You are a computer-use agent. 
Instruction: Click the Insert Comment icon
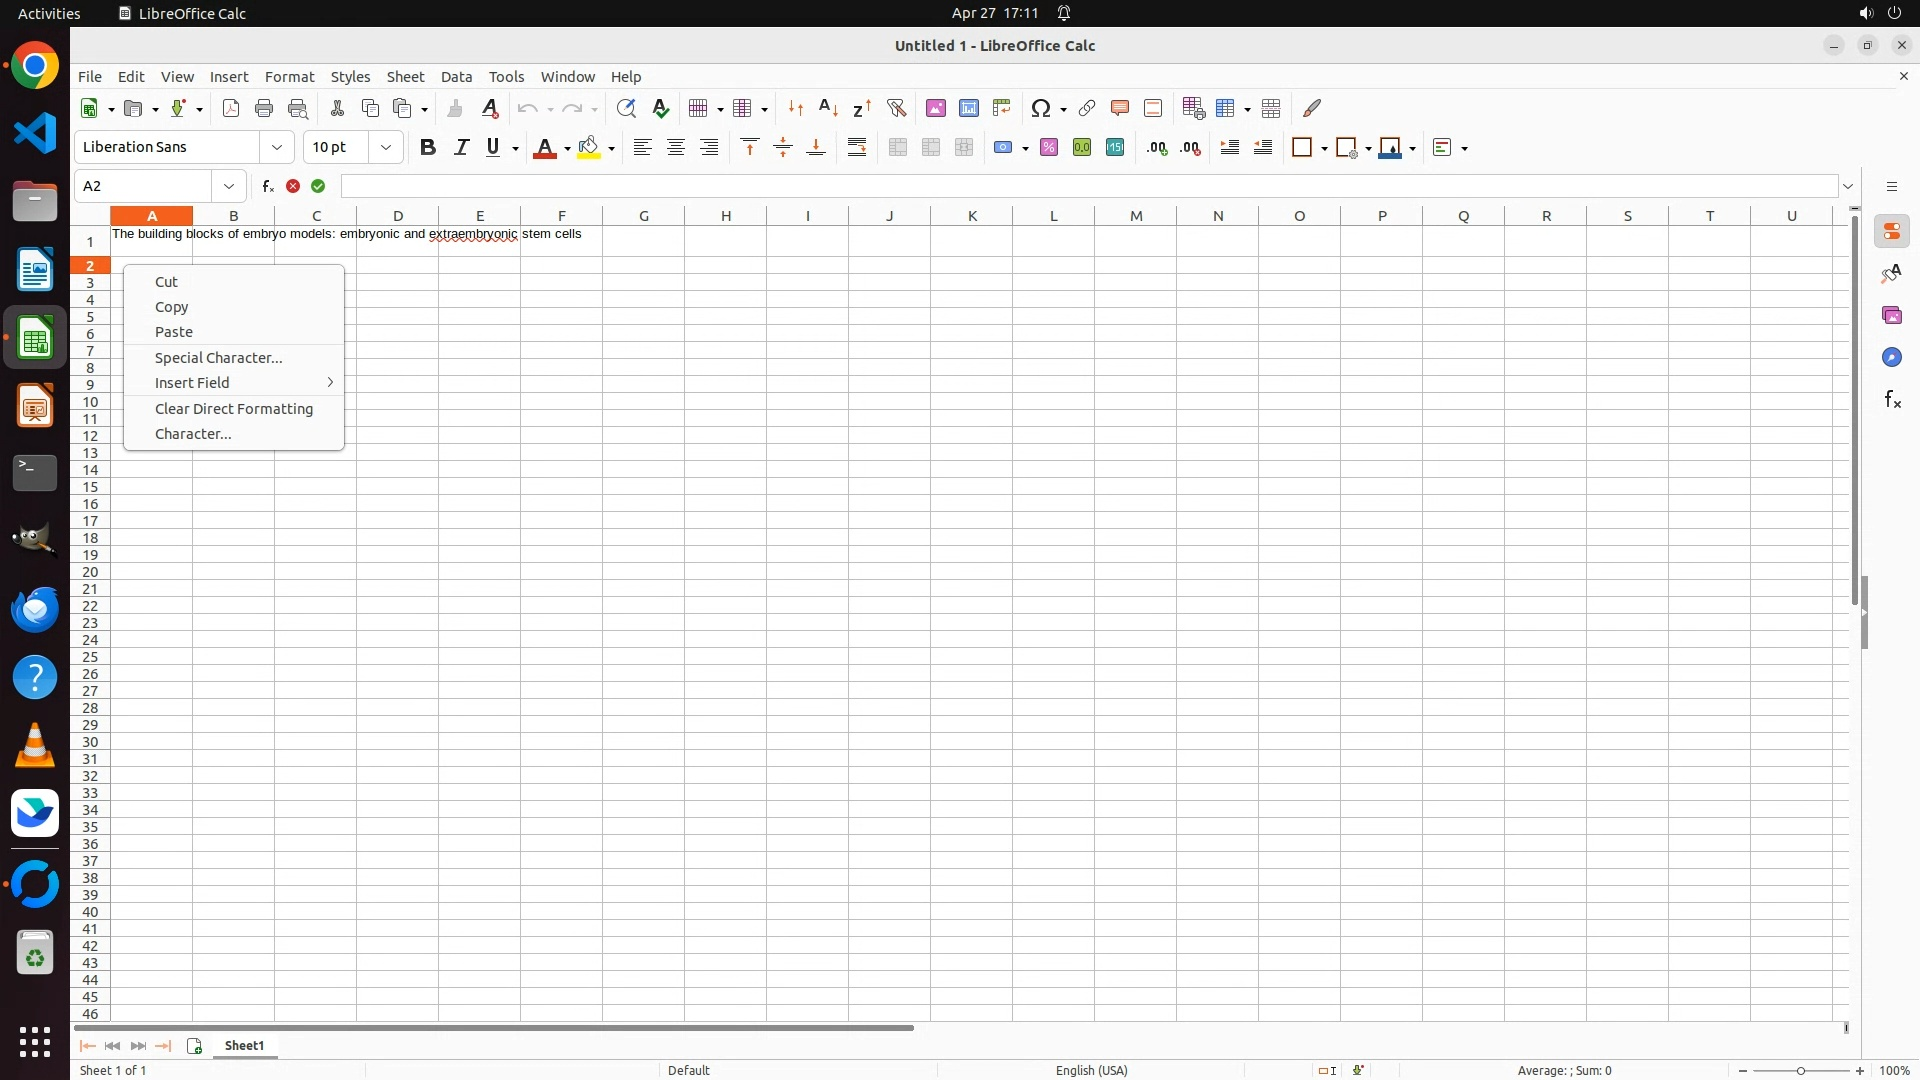point(1120,108)
